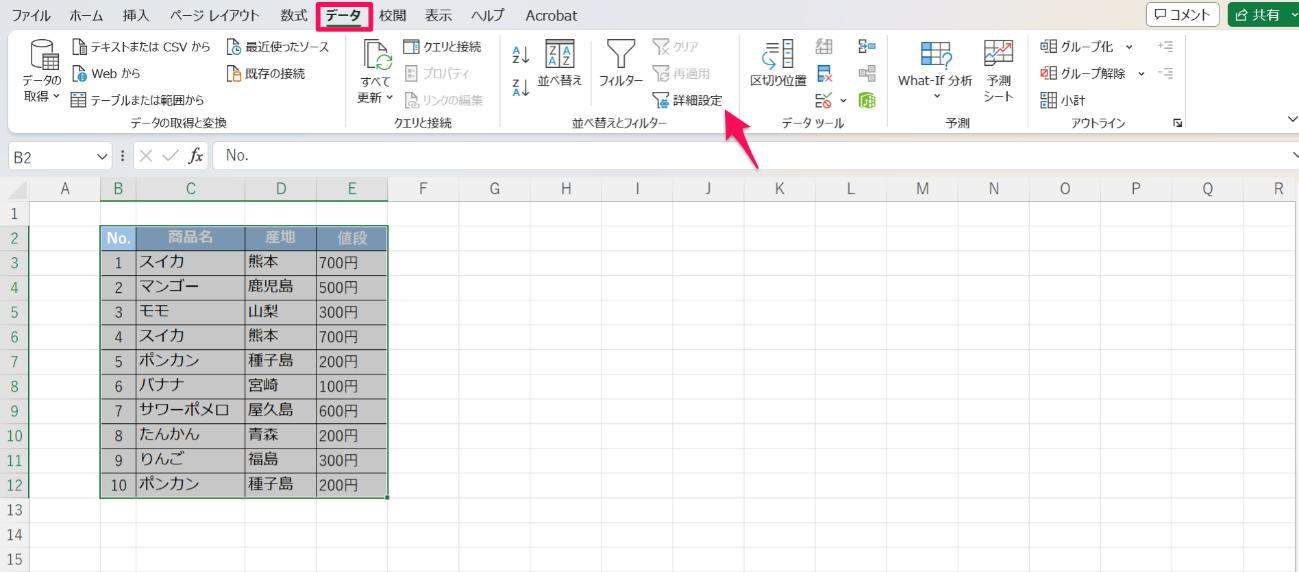
Task: Click the グループ解除 button
Action: pos(1083,73)
